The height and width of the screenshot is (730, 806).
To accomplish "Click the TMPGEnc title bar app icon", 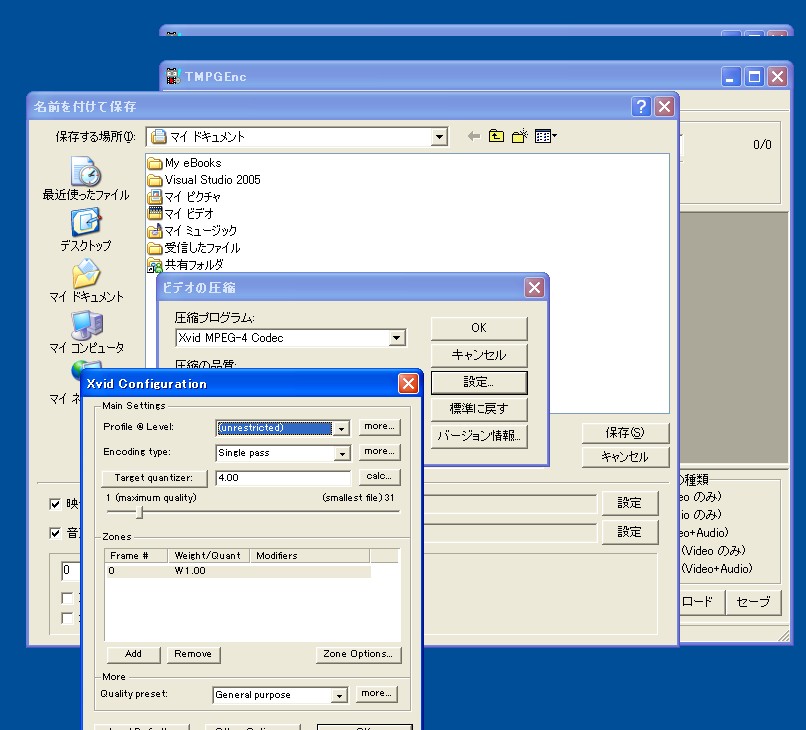I will [173, 76].
